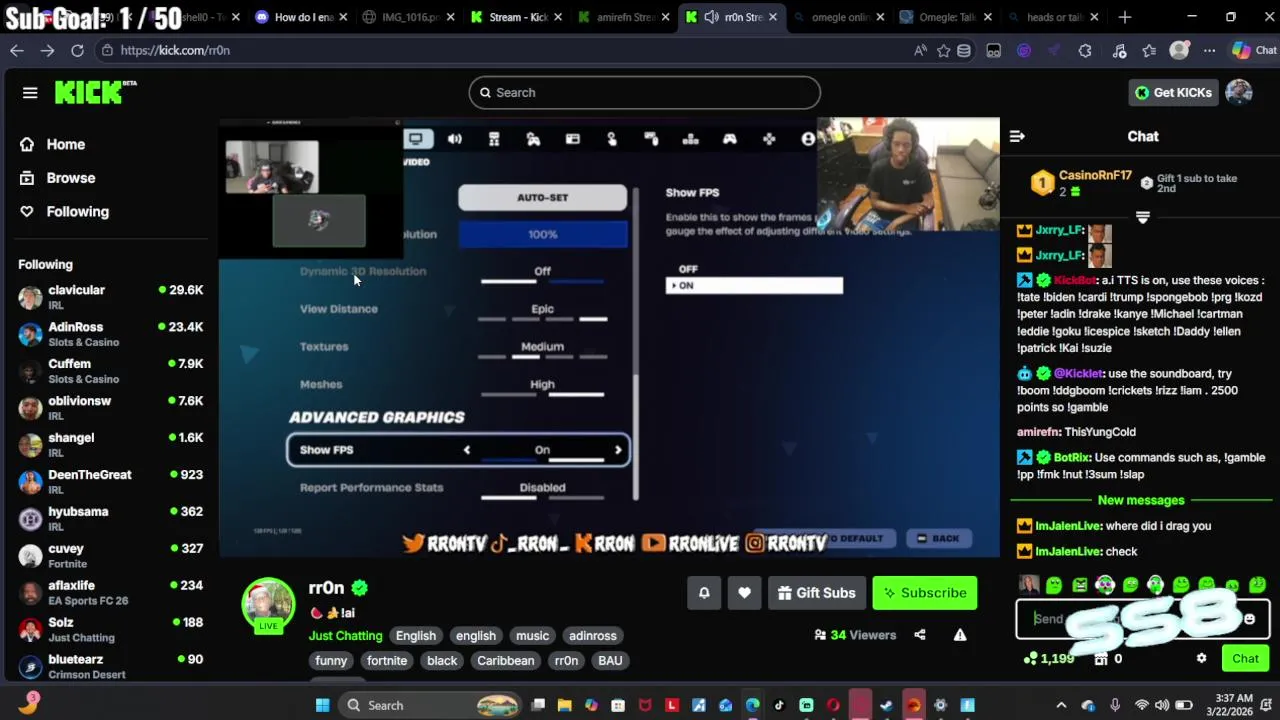The height and width of the screenshot is (720, 1280).
Task: Select the adinross tag
Action: coord(593,636)
